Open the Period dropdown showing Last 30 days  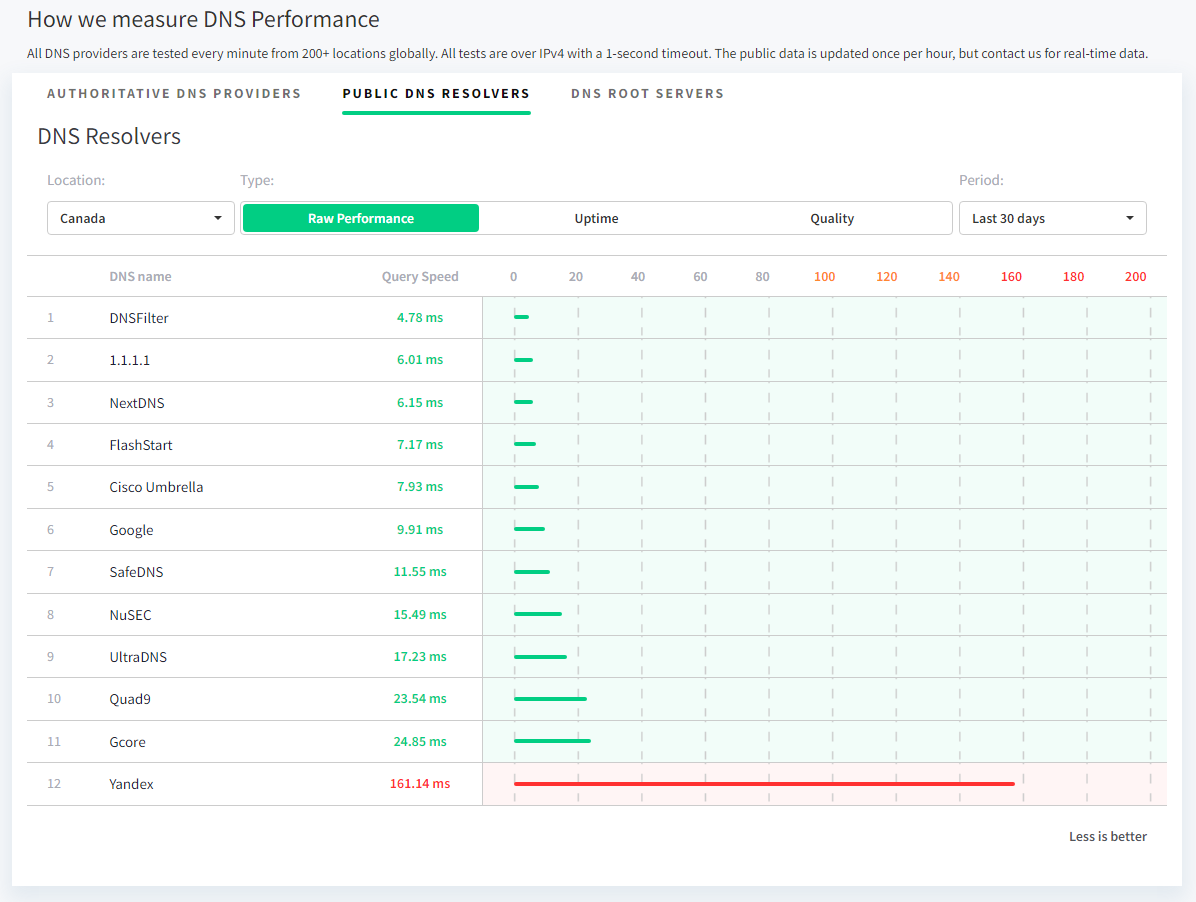(x=1052, y=218)
